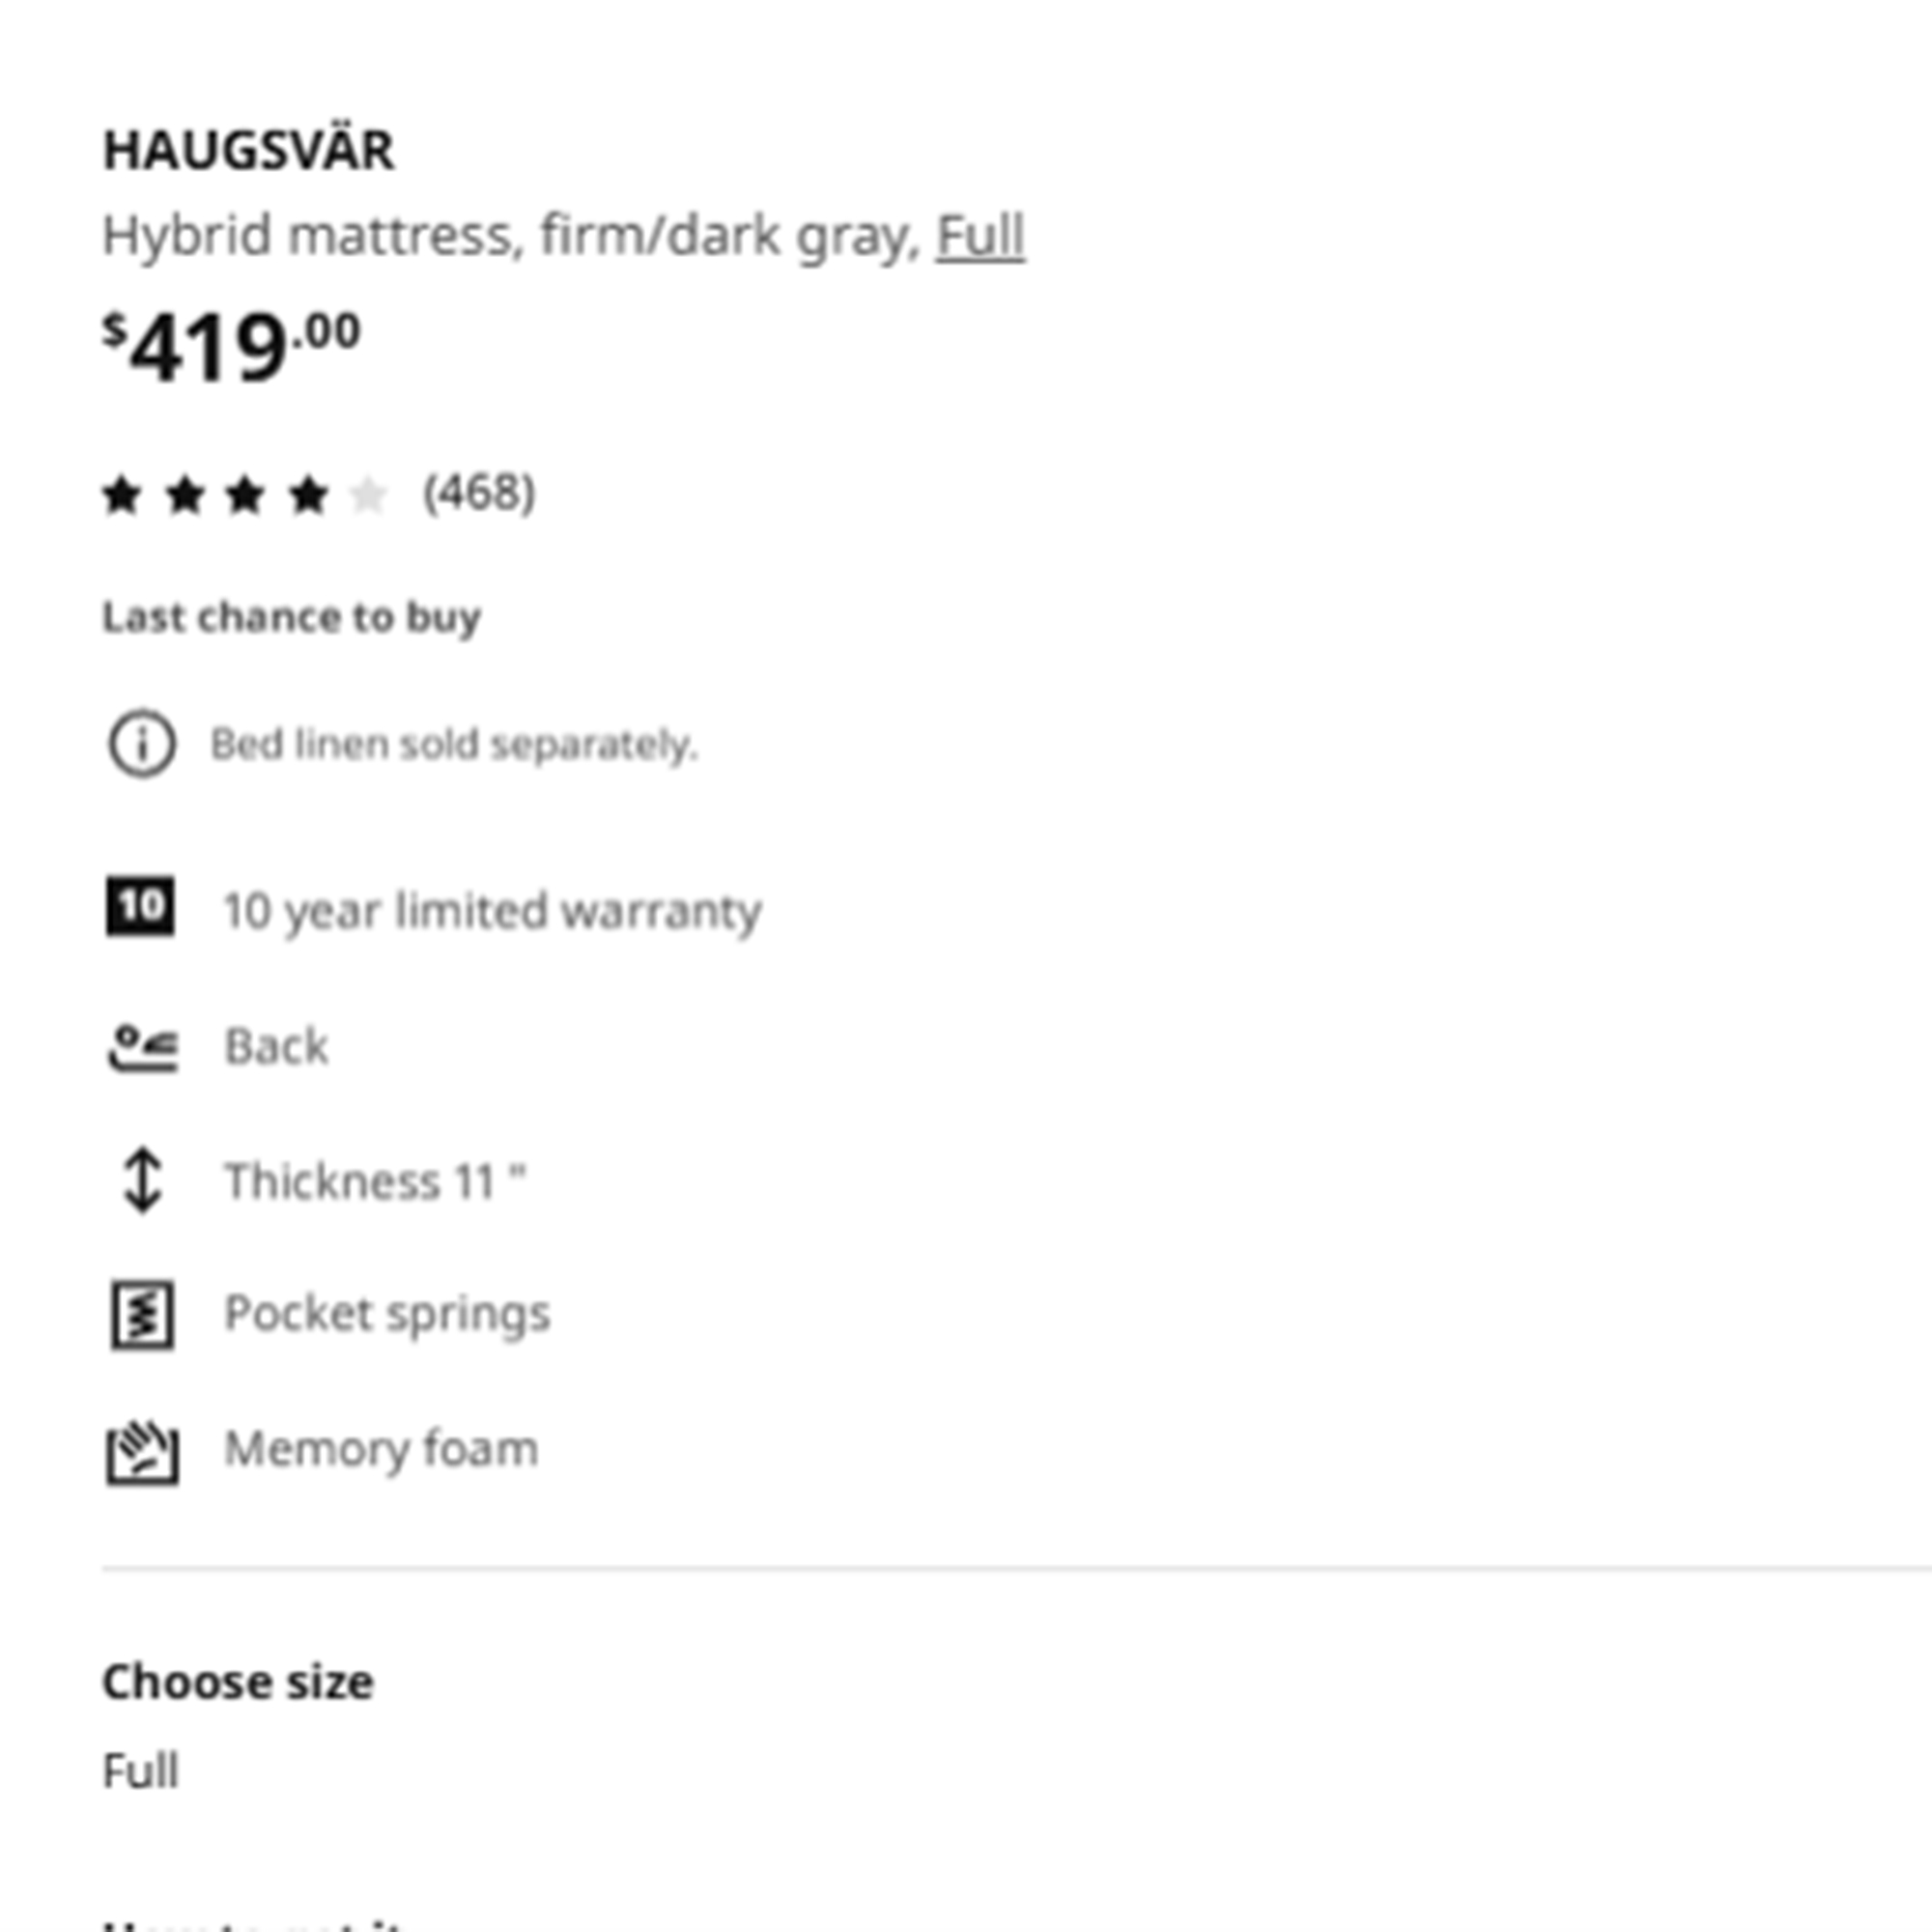Click the info circle icon beside Bed linen
The width and height of the screenshot is (1932, 1932).
(141, 744)
